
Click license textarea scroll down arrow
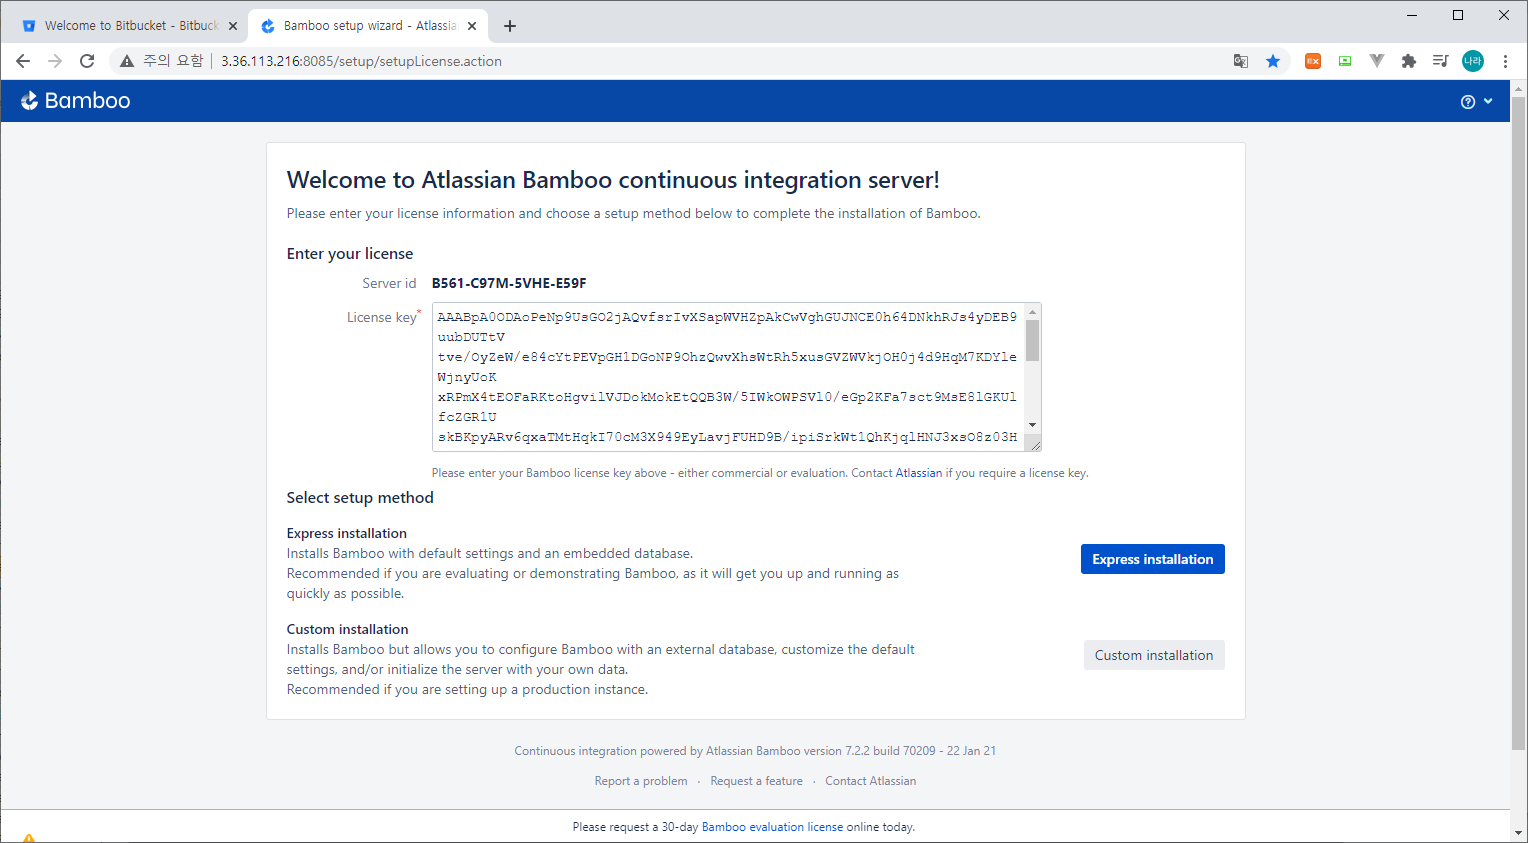coord(1033,425)
